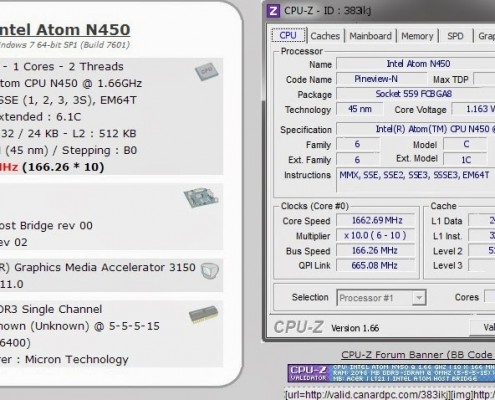This screenshot has height=400, width=495.
Task: Click 'Micron Technology' manufacturer text
Action: tap(77, 359)
